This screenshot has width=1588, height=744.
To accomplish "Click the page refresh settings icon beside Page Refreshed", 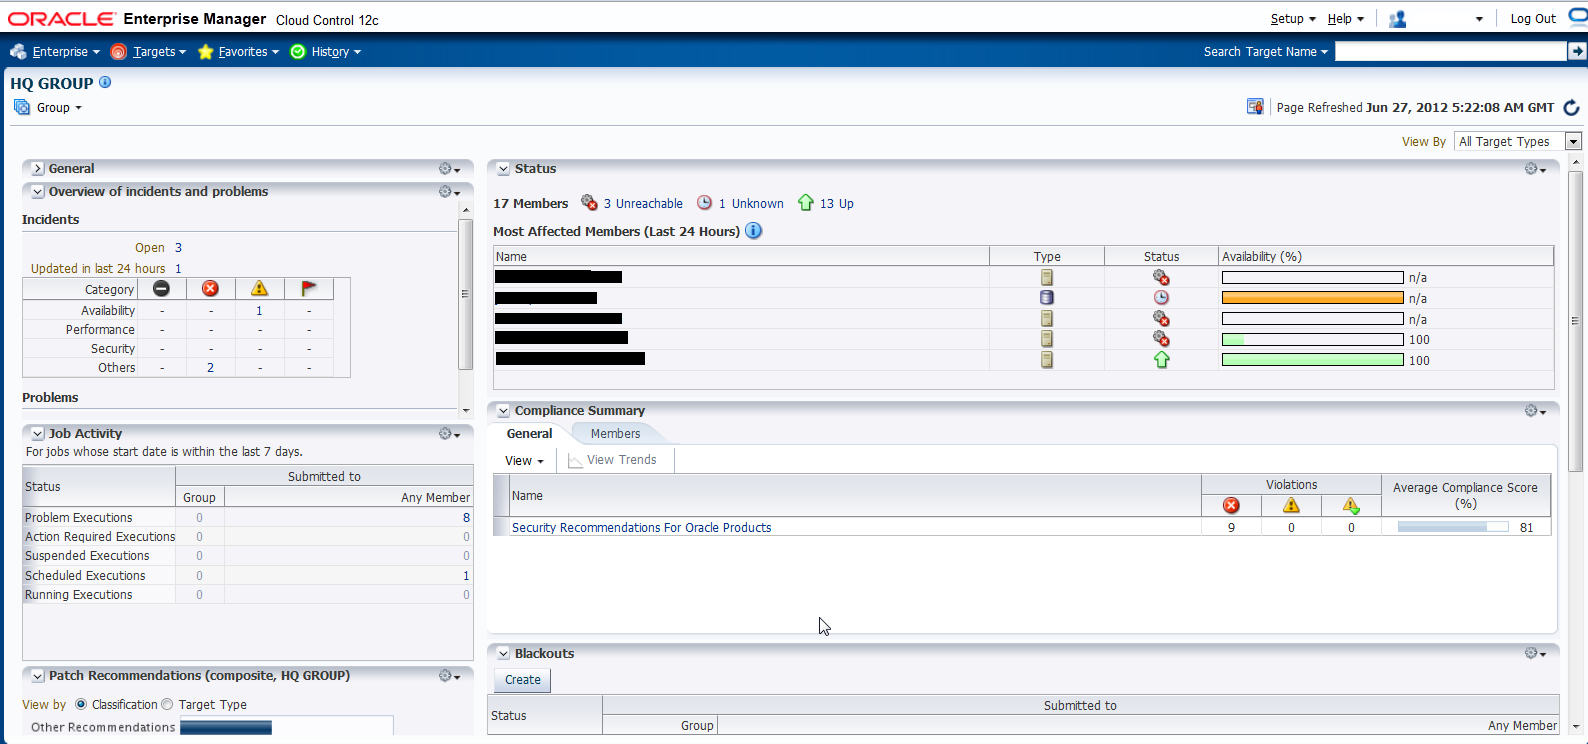I will pyautogui.click(x=1255, y=107).
